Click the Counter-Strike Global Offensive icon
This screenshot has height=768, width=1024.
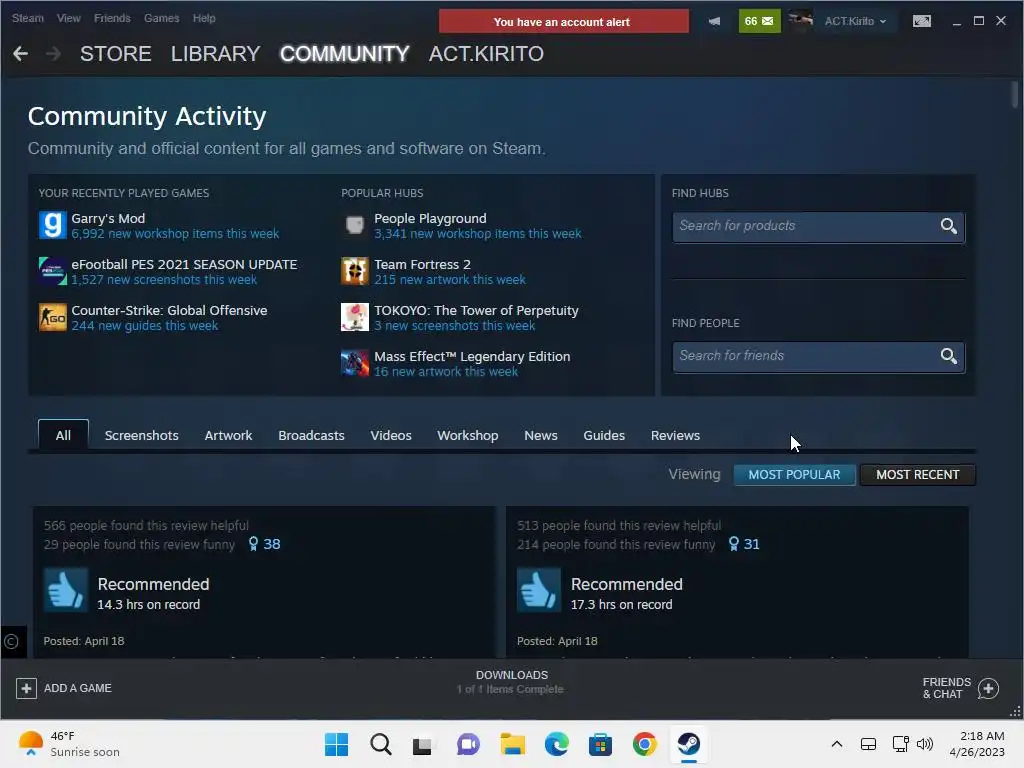(52, 317)
